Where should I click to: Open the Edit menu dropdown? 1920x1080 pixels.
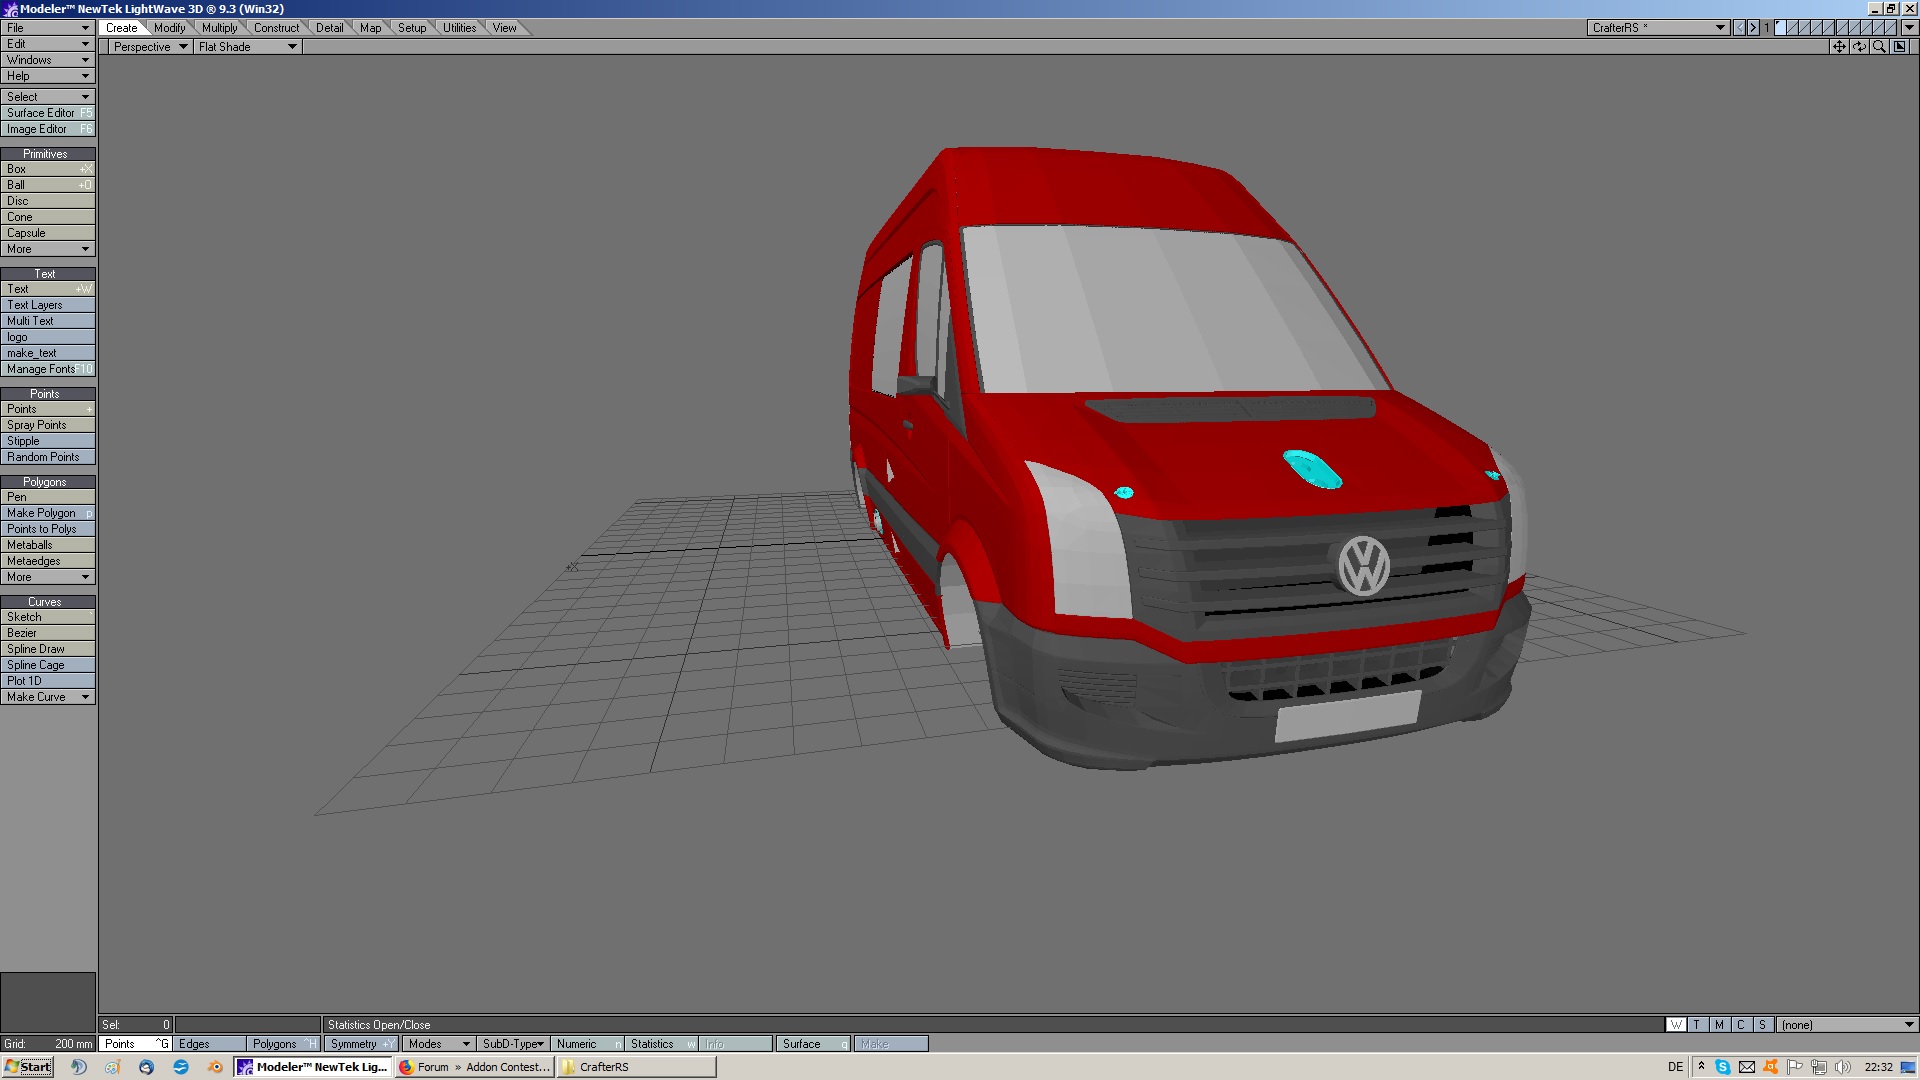point(48,44)
